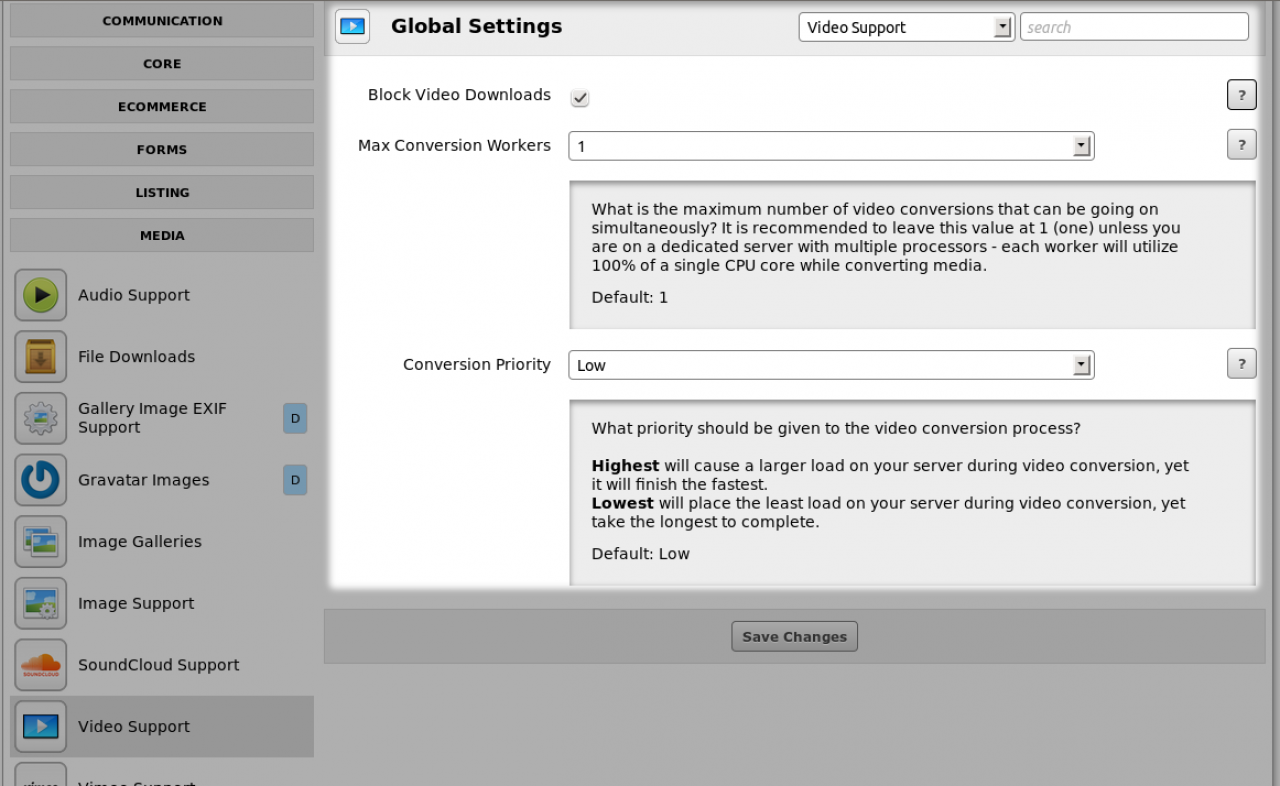Click the File Downloads icon
Image resolution: width=1280 pixels, height=786 pixels.
tap(41, 357)
